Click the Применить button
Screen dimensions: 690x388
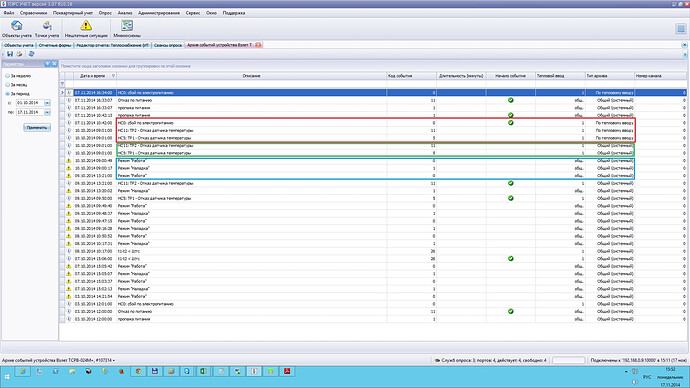point(37,128)
